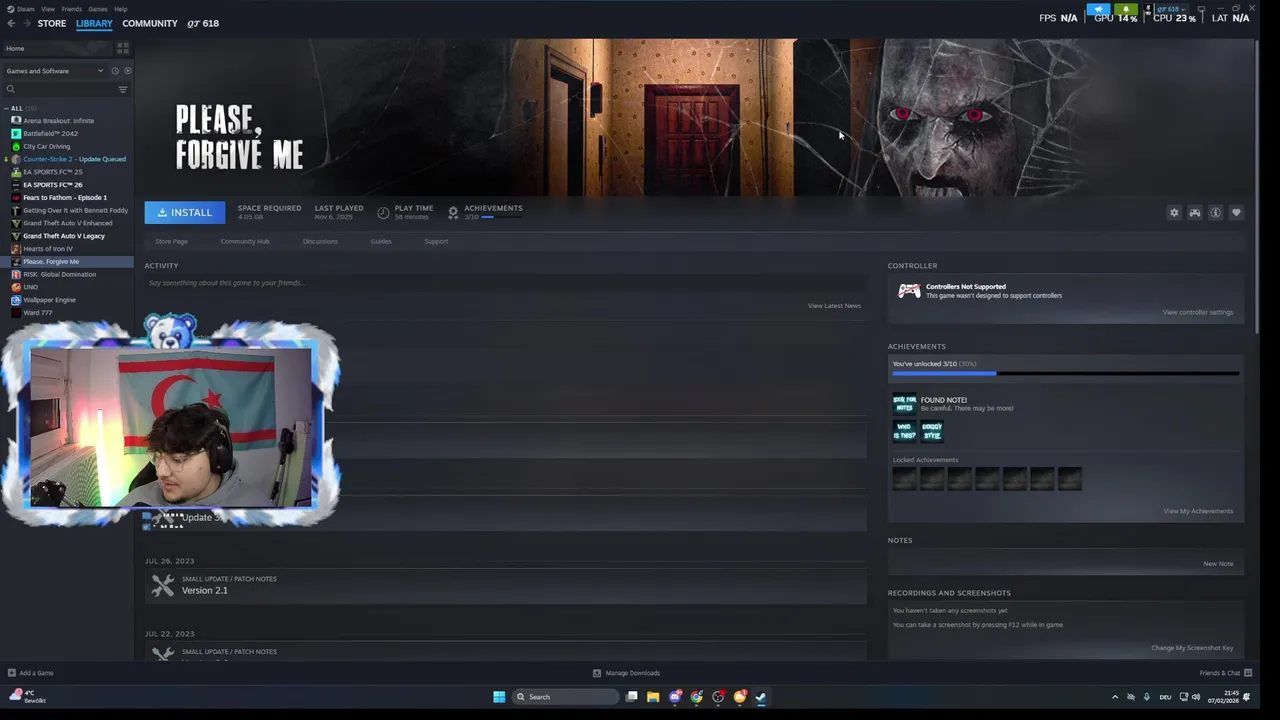Click the Steam taskbar icon
Viewport: 1280px width, 720px height.
coord(761,697)
